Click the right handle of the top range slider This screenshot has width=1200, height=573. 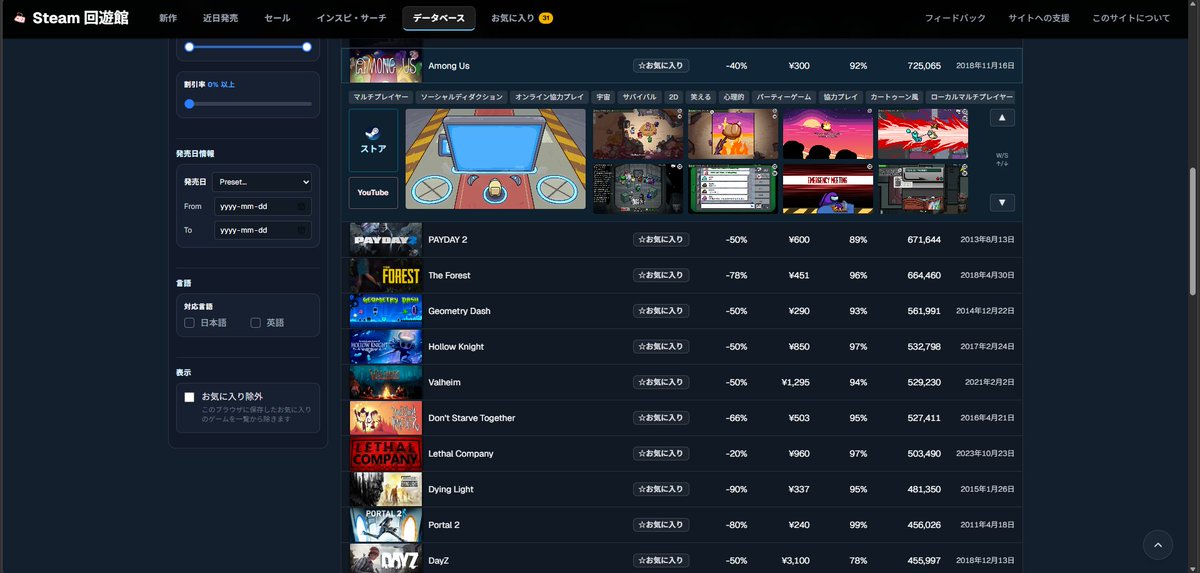pyautogui.click(x=307, y=46)
